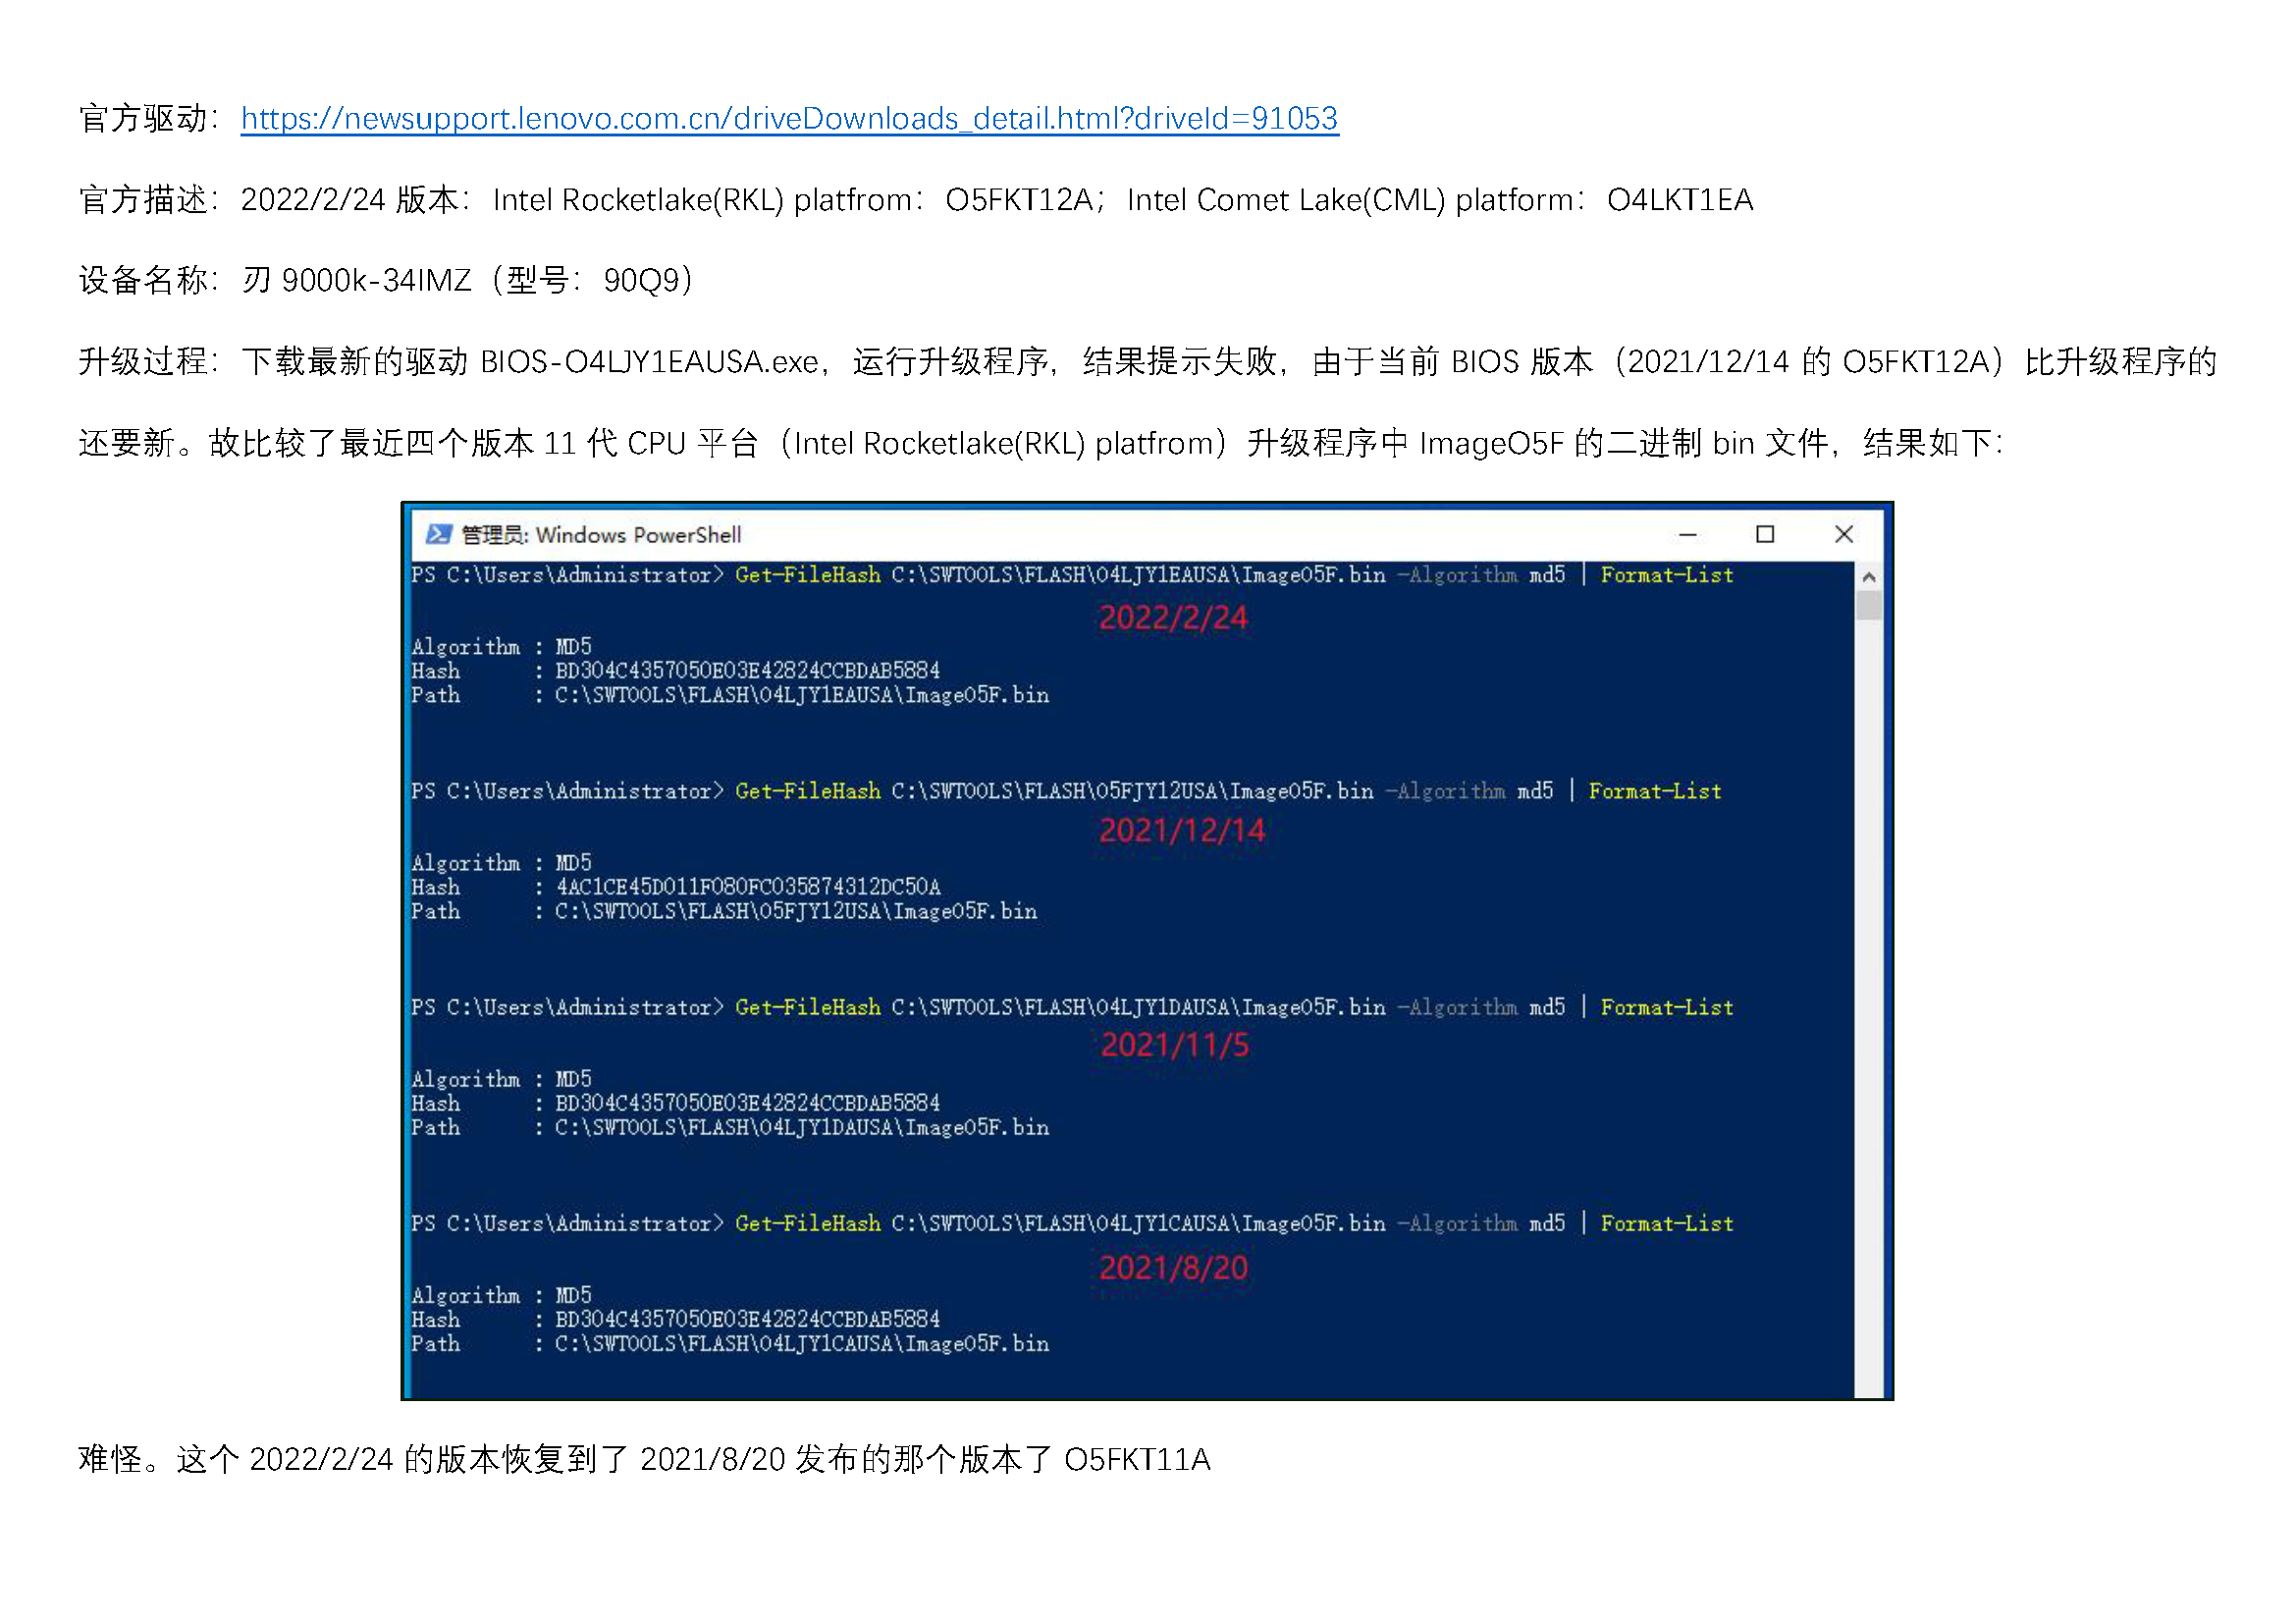2296x1624 pixels.
Task: Click the '官方描述' description line
Action: point(916,200)
